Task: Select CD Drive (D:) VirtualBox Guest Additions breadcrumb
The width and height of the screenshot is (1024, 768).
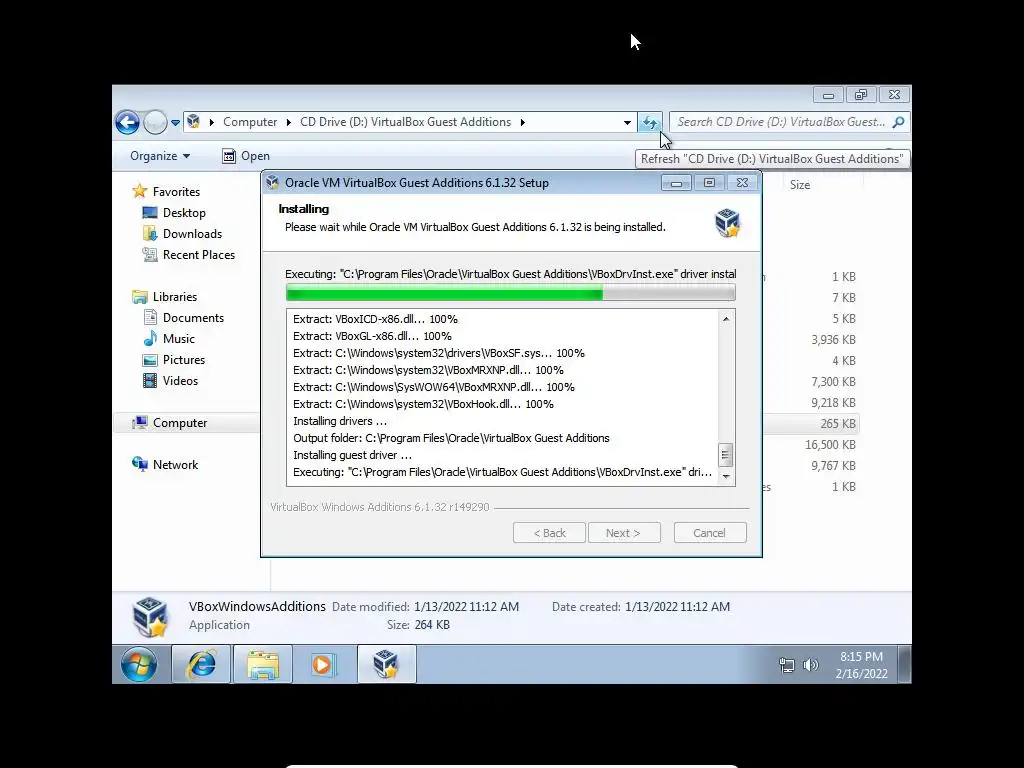Action: (x=406, y=122)
